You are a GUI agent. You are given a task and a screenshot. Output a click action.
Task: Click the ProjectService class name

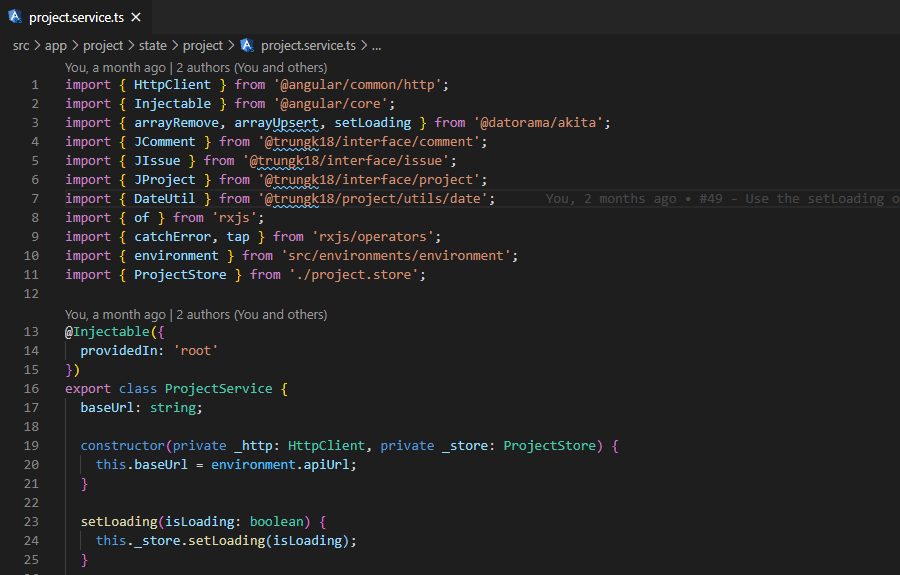219,388
